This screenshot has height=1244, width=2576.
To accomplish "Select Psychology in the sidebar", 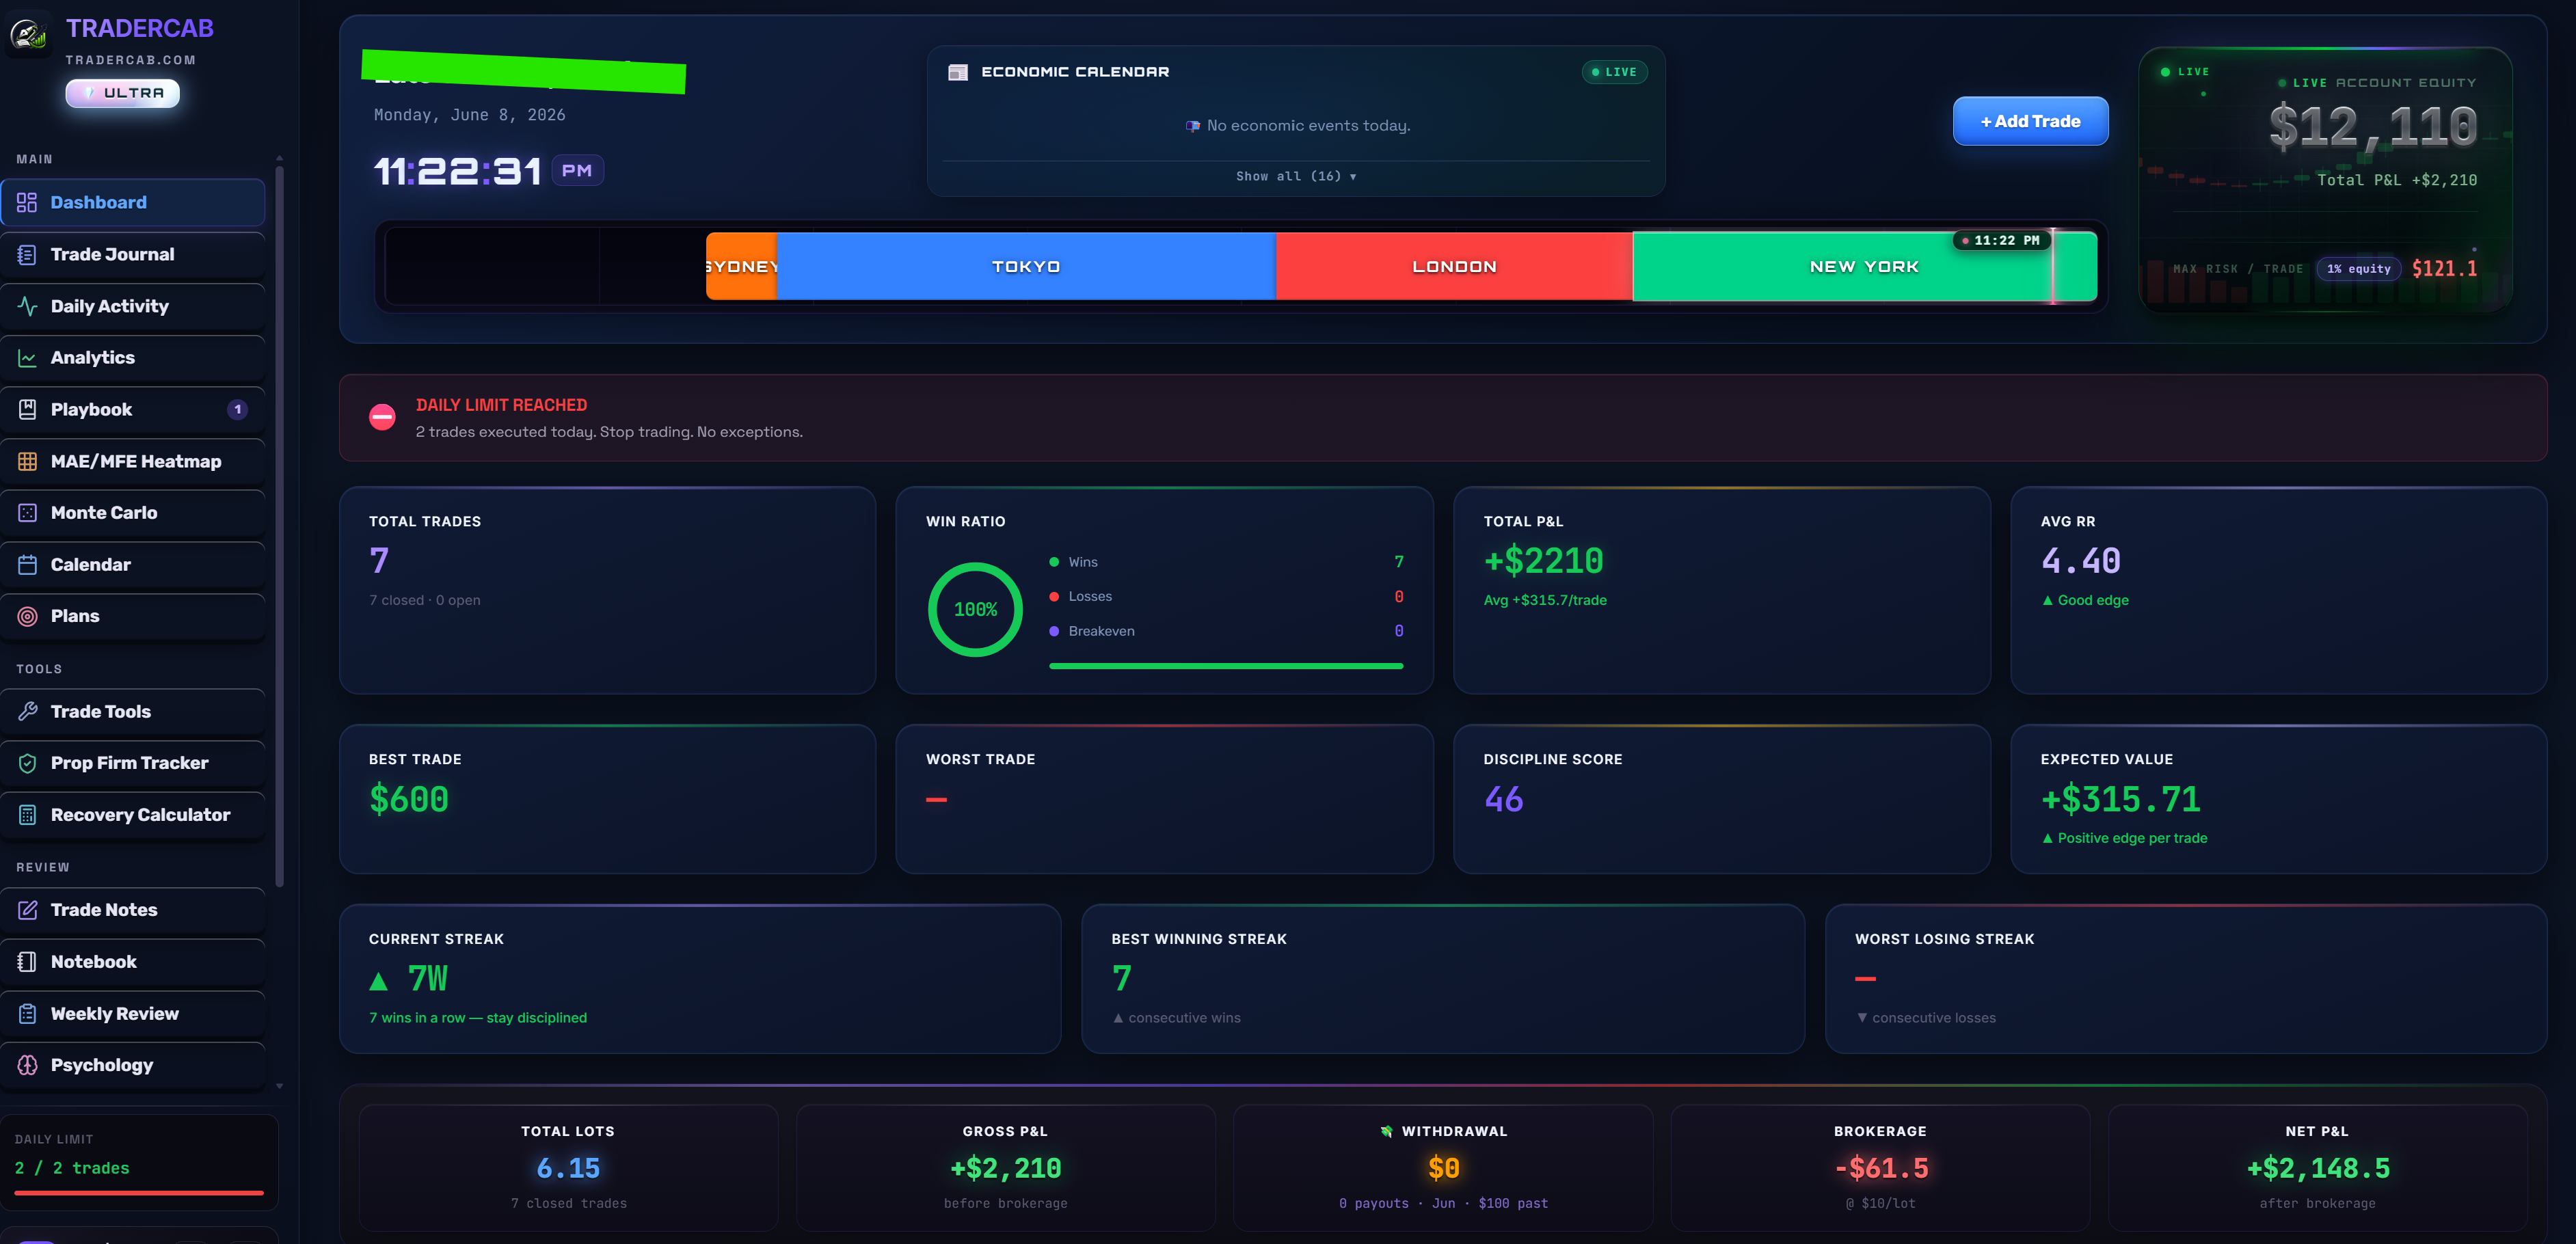I will click(x=132, y=1065).
